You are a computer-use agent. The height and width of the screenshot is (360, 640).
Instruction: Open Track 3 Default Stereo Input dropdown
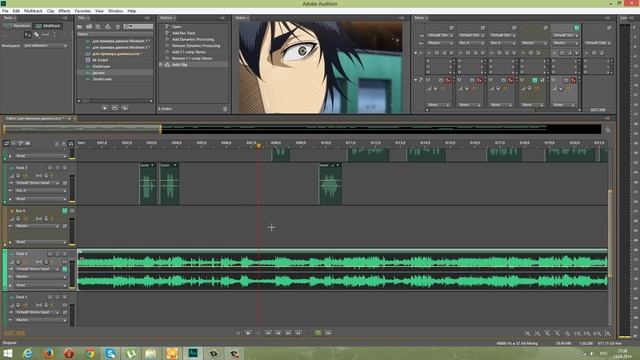coord(38,183)
